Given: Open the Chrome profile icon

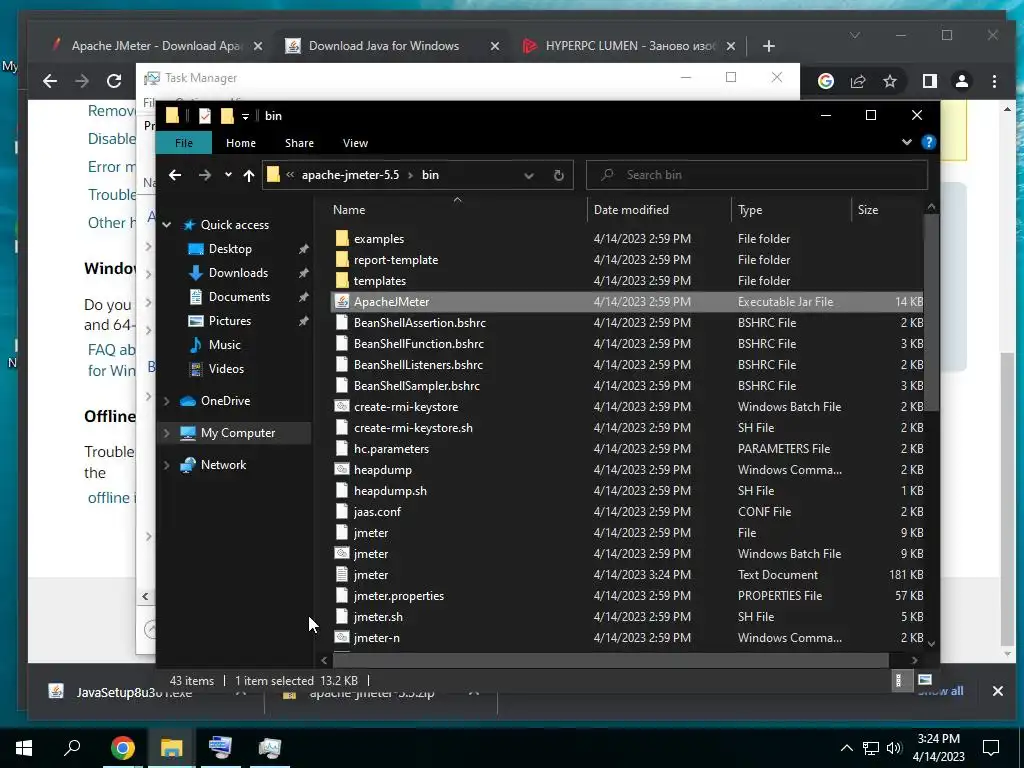Looking at the screenshot, I should (x=961, y=81).
